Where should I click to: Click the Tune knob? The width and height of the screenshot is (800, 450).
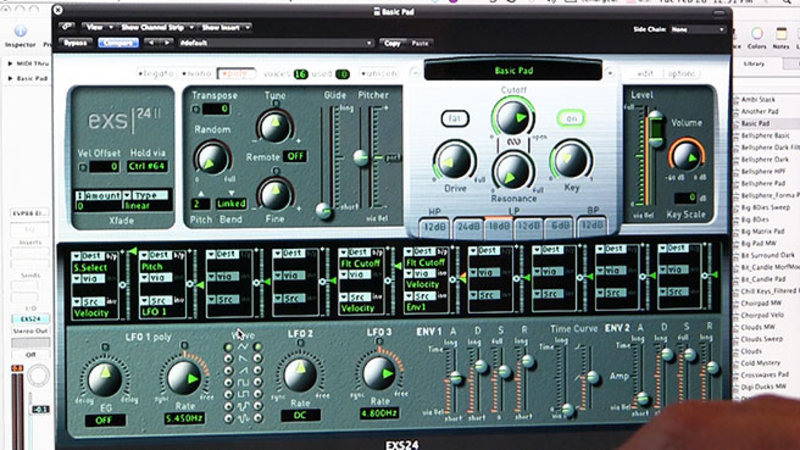pyautogui.click(x=274, y=126)
